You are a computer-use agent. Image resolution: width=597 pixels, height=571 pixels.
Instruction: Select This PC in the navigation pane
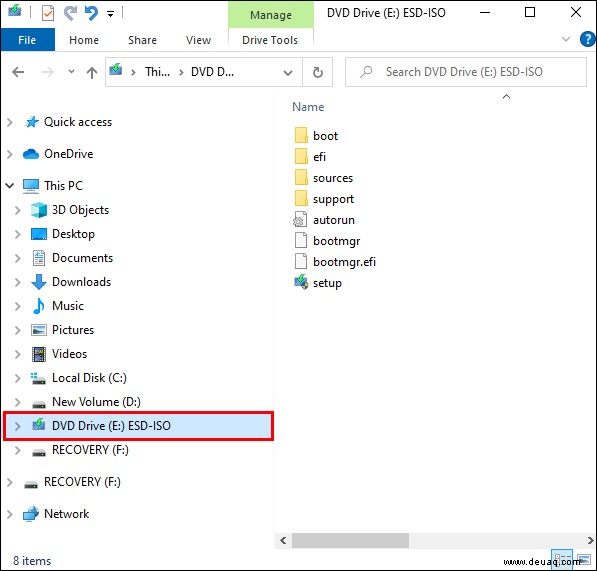coord(63,185)
